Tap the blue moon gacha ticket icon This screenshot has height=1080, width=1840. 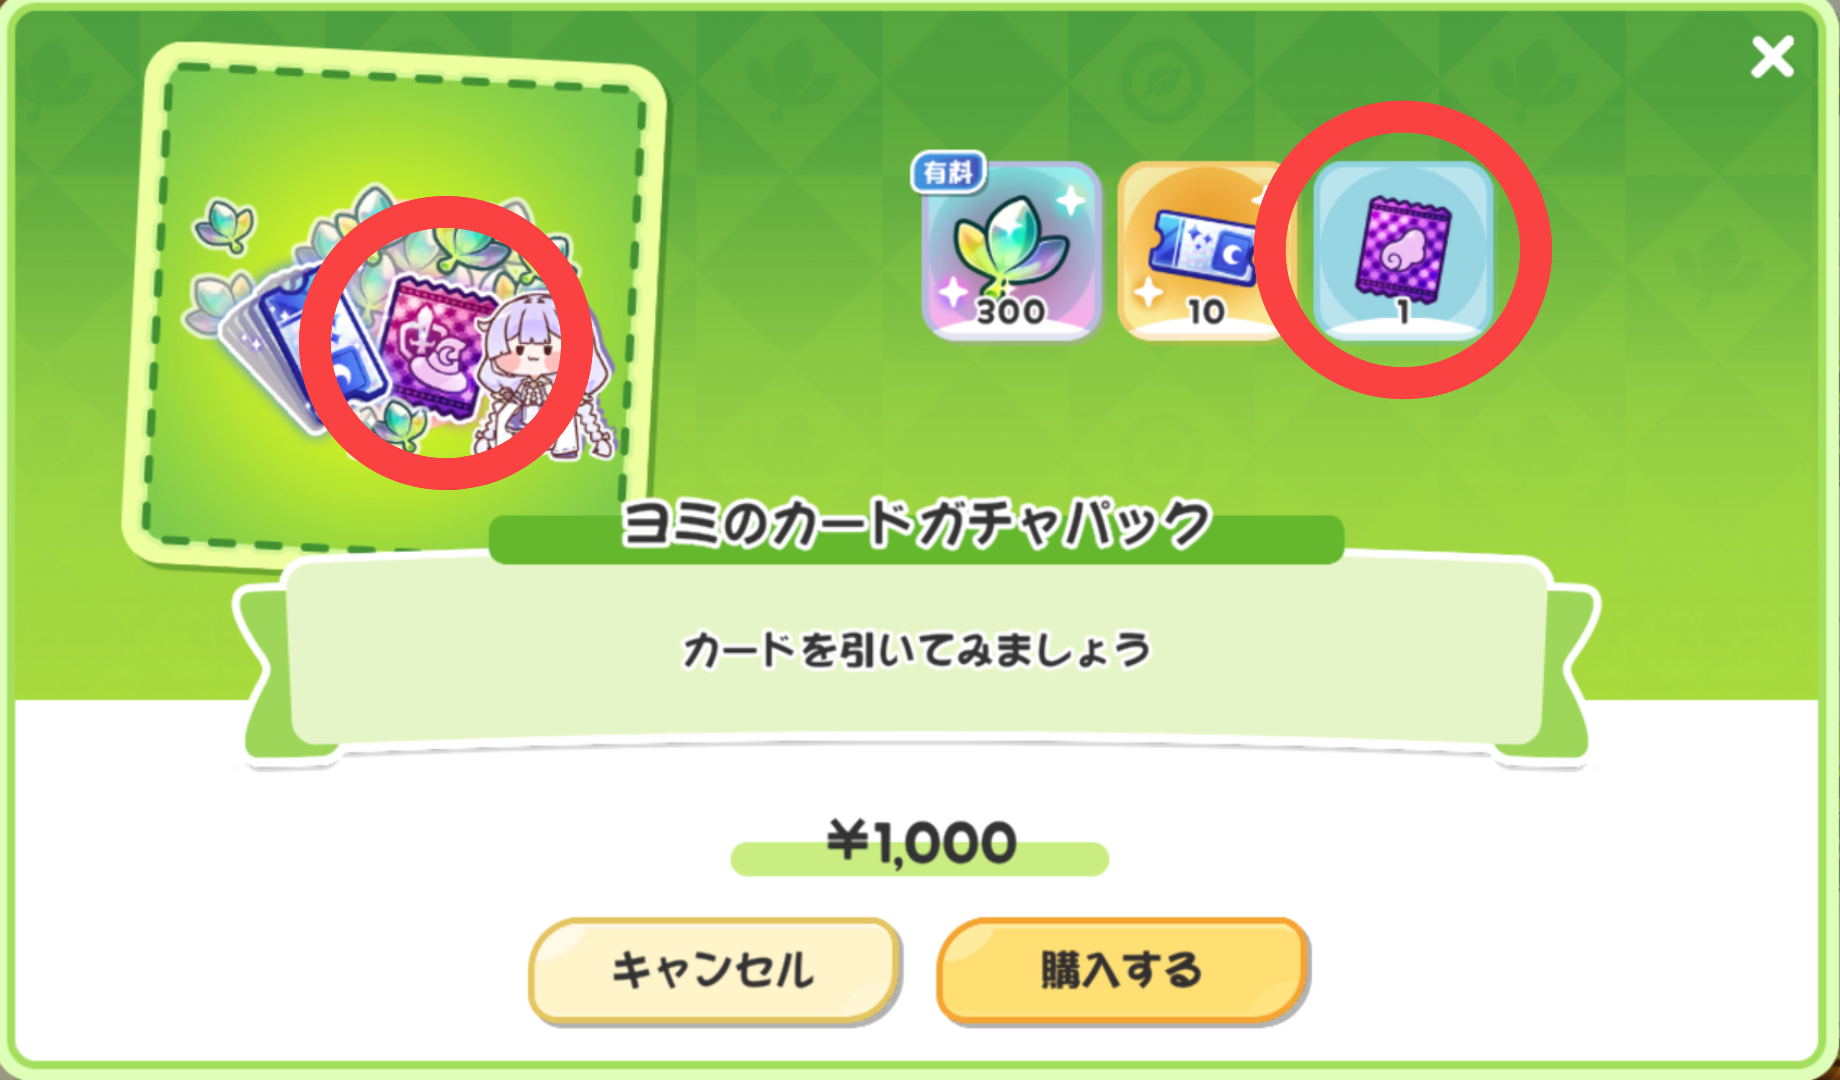[x=1204, y=250]
